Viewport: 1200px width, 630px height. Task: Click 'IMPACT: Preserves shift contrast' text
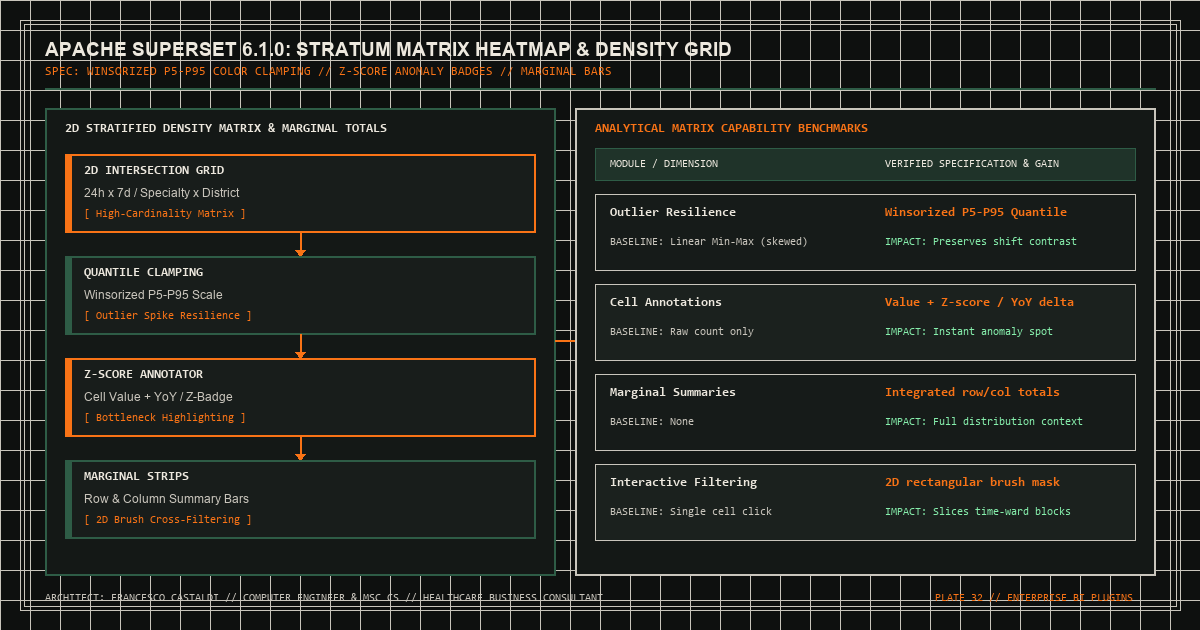981,242
